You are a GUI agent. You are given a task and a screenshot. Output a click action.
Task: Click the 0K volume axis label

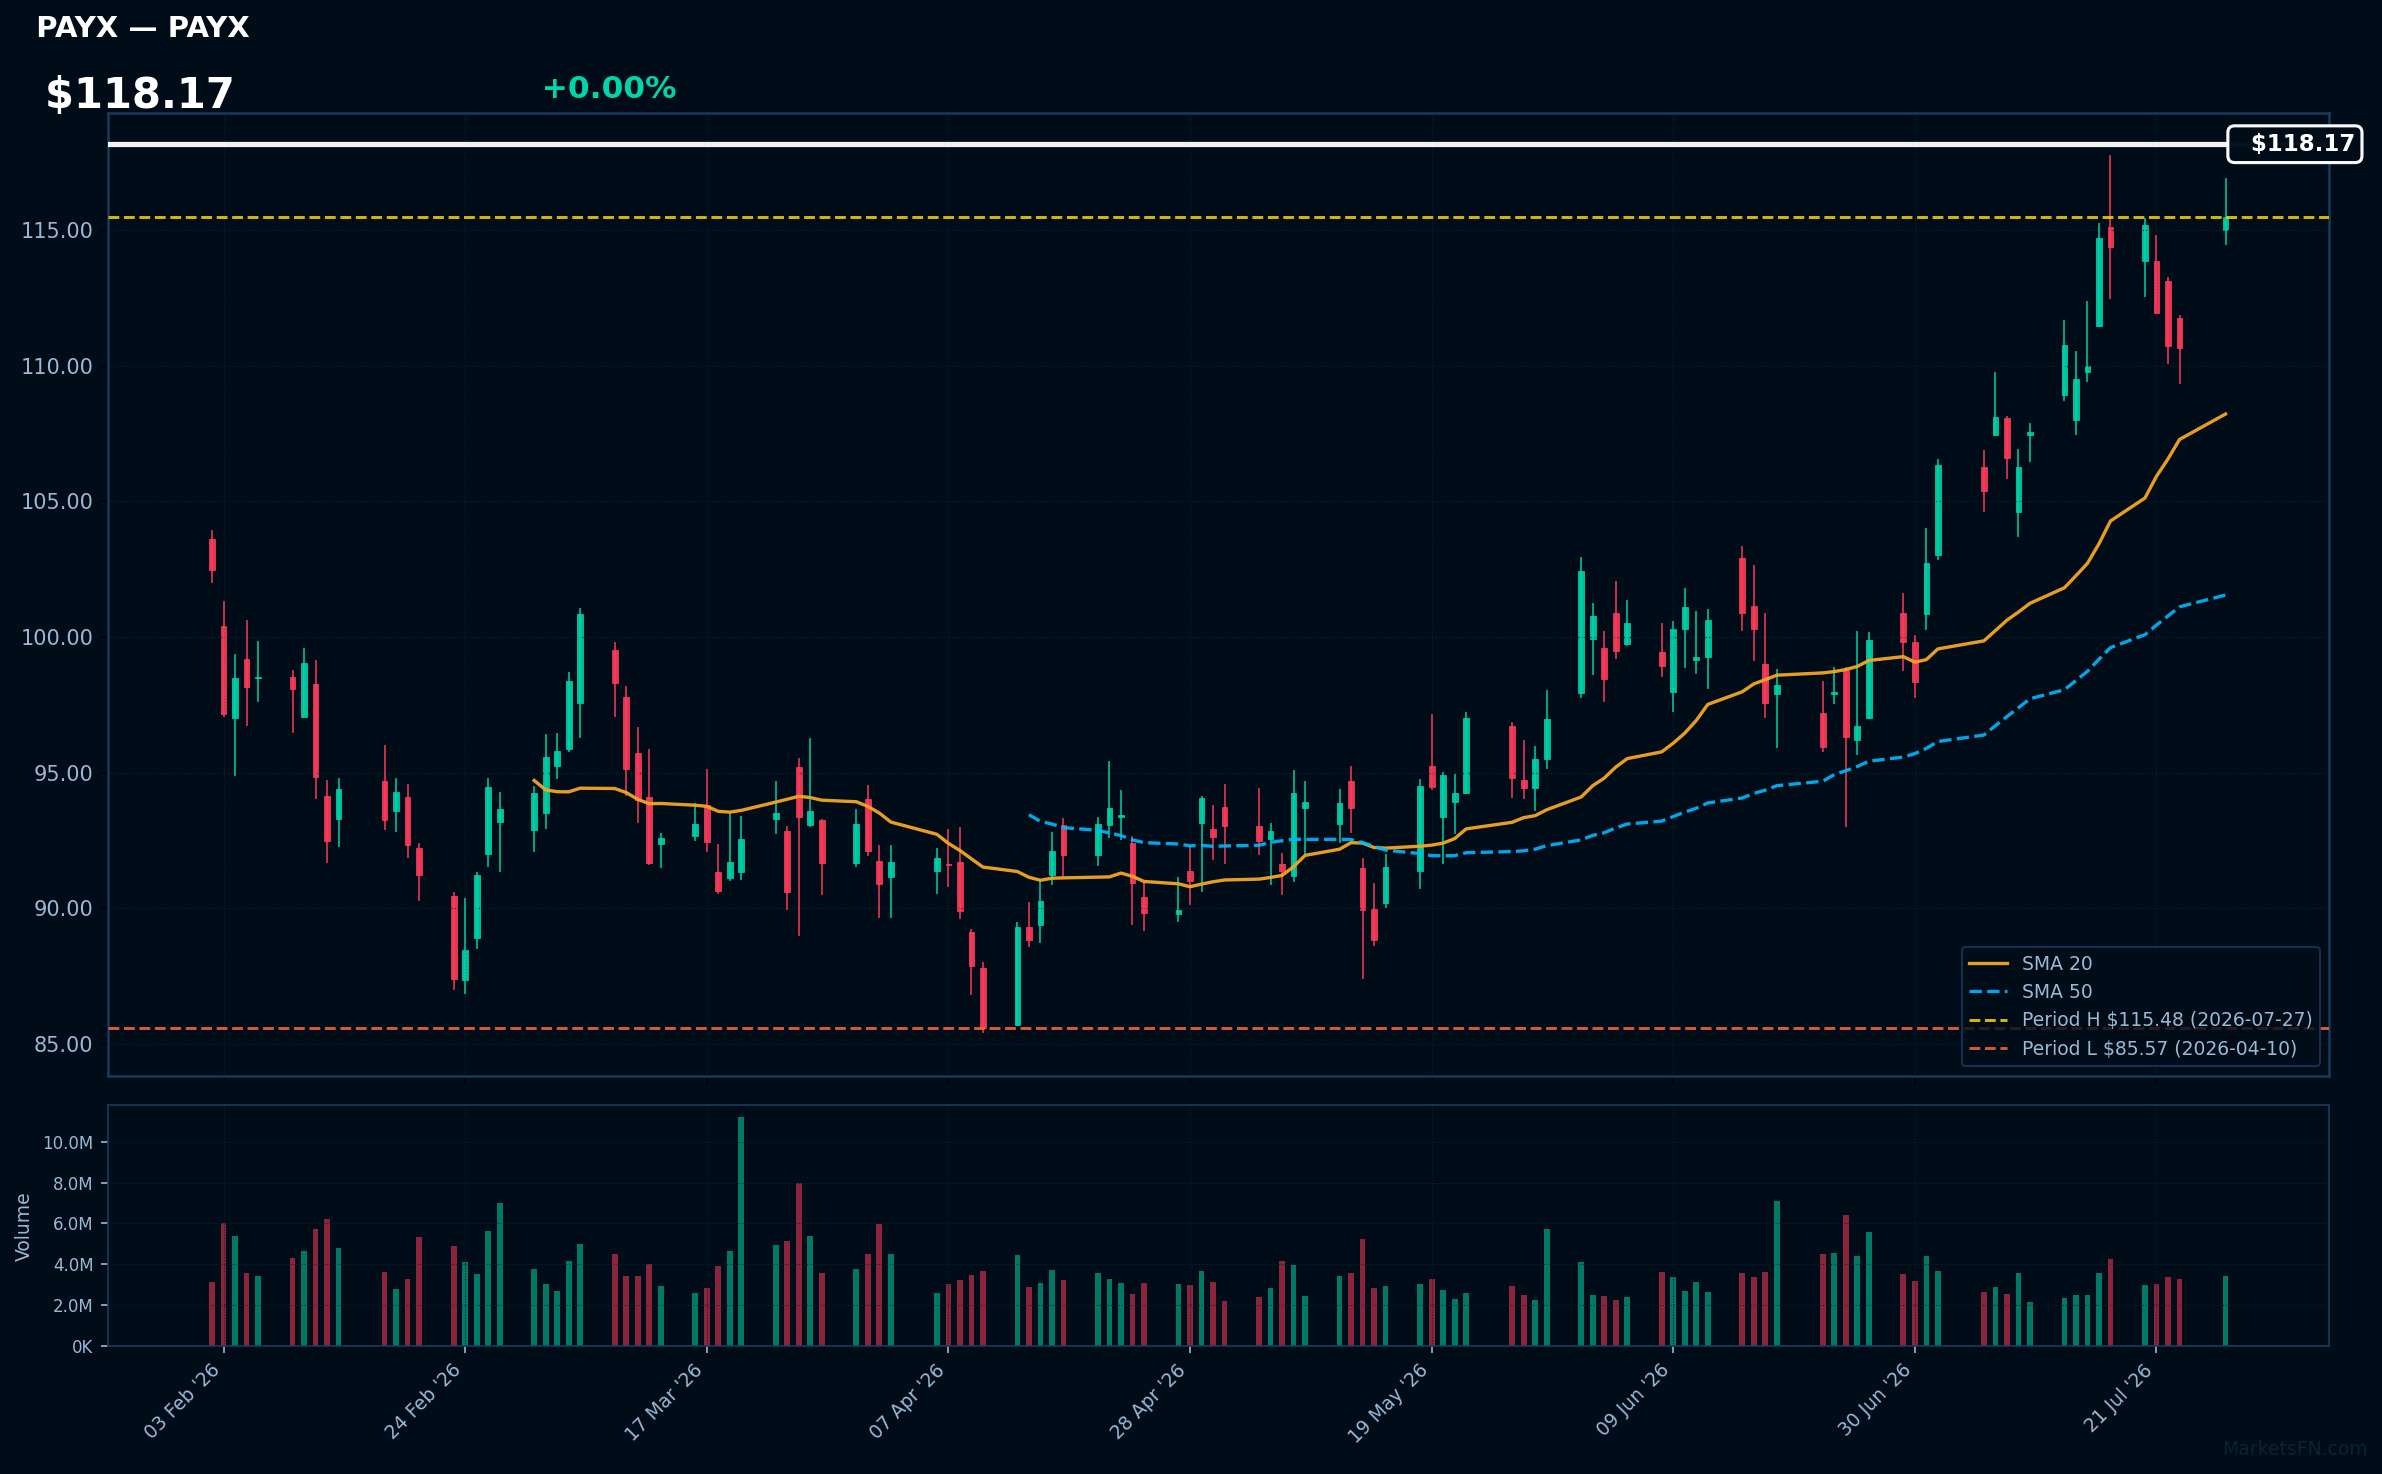point(82,1347)
